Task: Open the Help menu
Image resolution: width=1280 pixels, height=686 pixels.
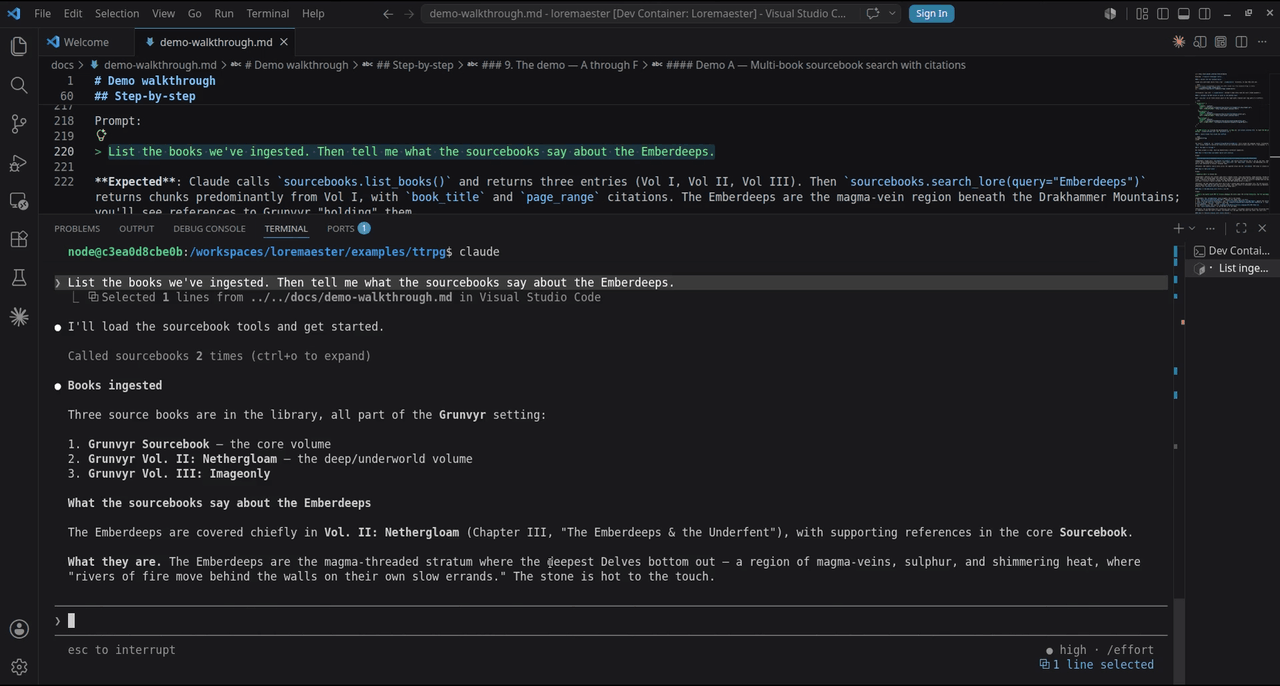Action: pos(313,13)
